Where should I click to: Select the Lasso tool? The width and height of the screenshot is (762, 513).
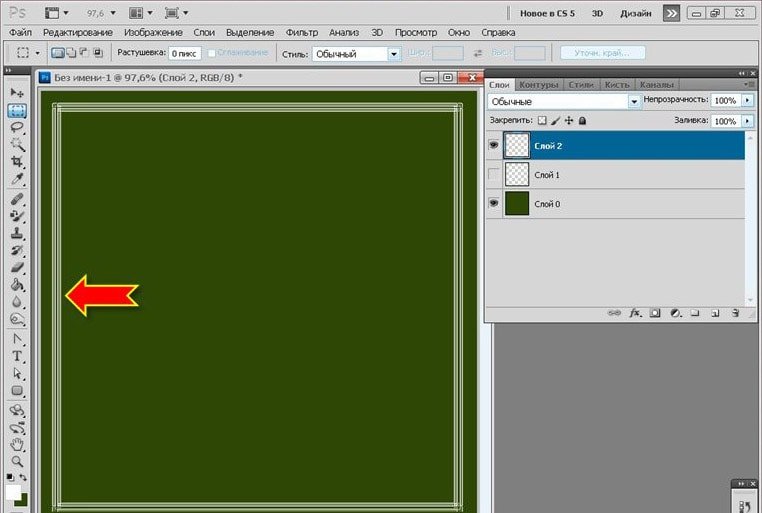click(x=17, y=127)
